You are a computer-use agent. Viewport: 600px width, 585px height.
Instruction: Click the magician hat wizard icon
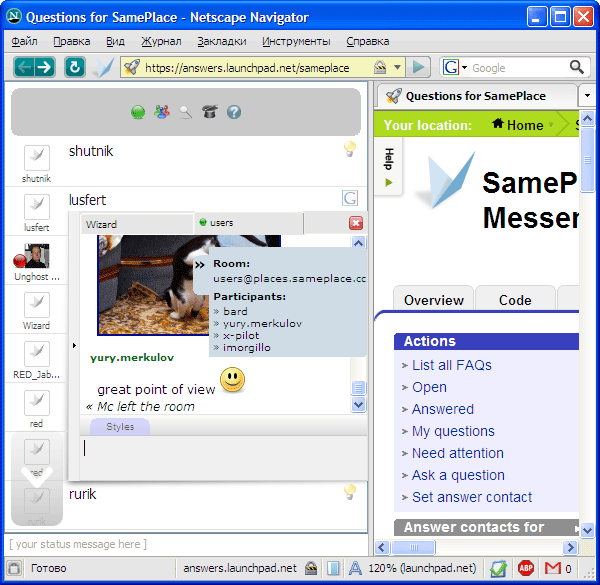(210, 111)
